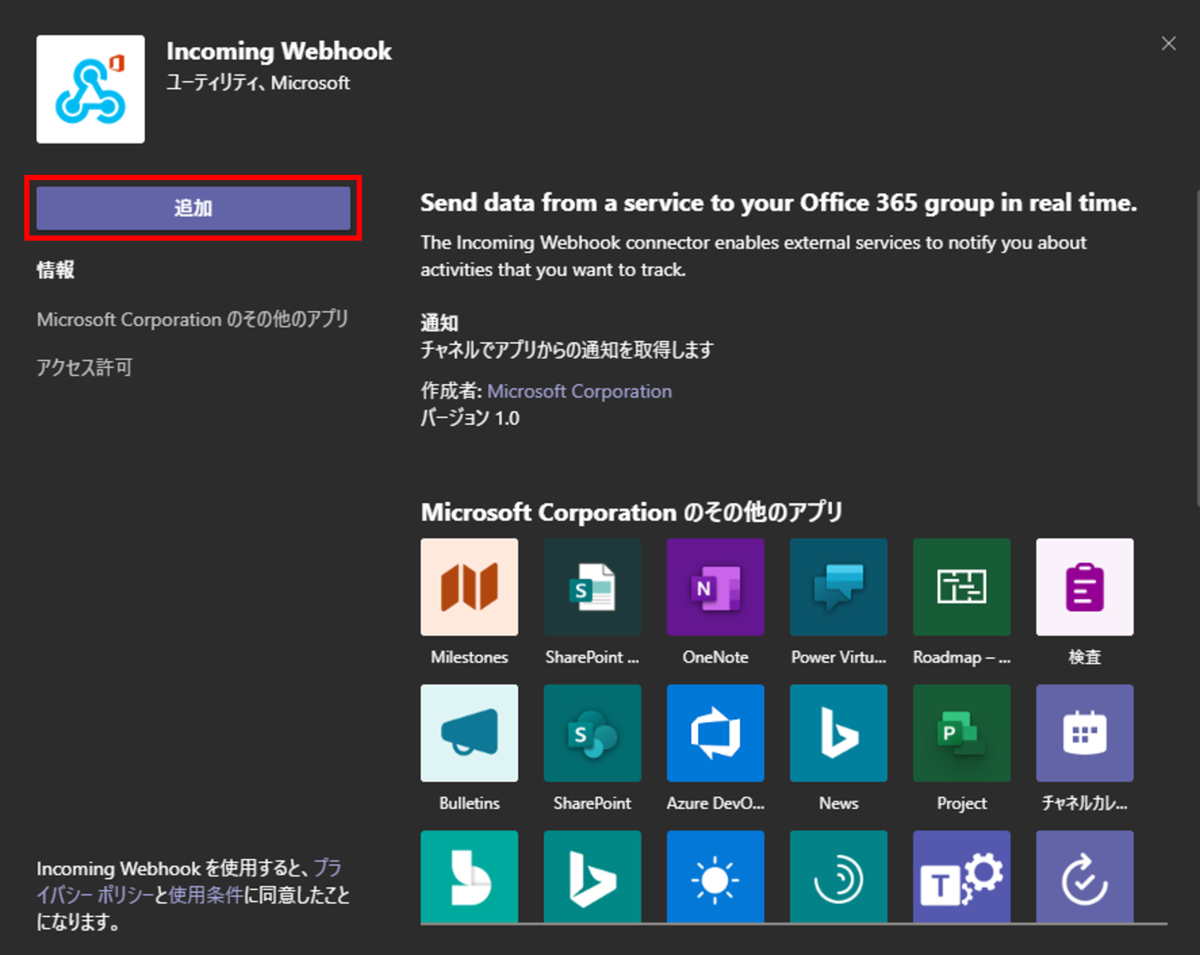1200x955 pixels.
Task: Click the OneNote label text
Action: (x=716, y=658)
